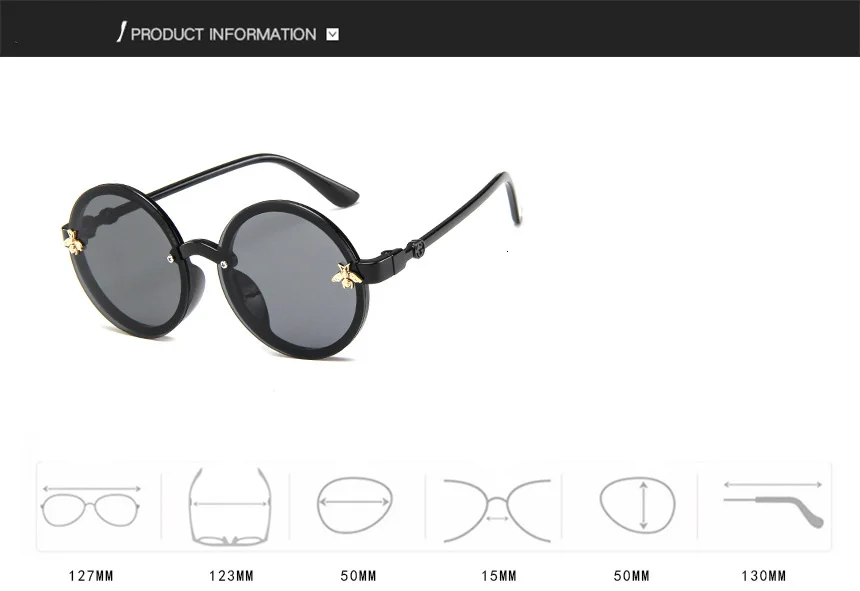860x591 pixels.
Task: Click the Product Information header text
Action: click(223, 35)
